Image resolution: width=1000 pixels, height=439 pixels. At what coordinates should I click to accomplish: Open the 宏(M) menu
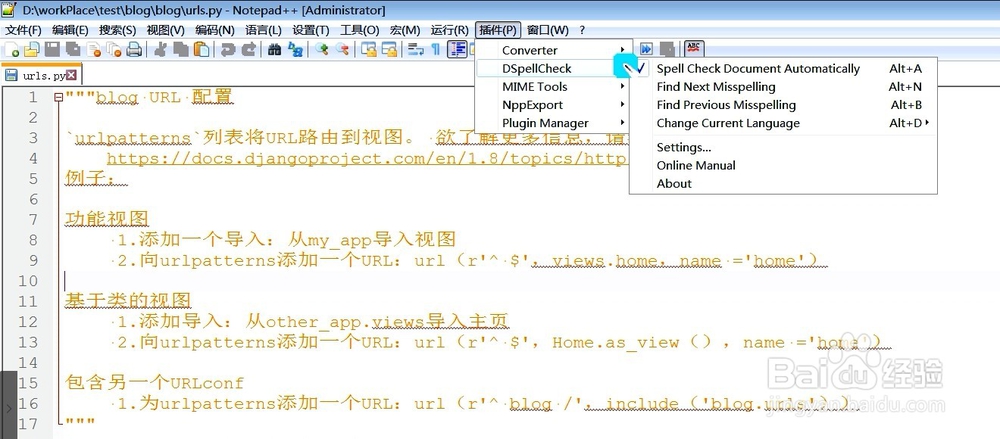(405, 30)
